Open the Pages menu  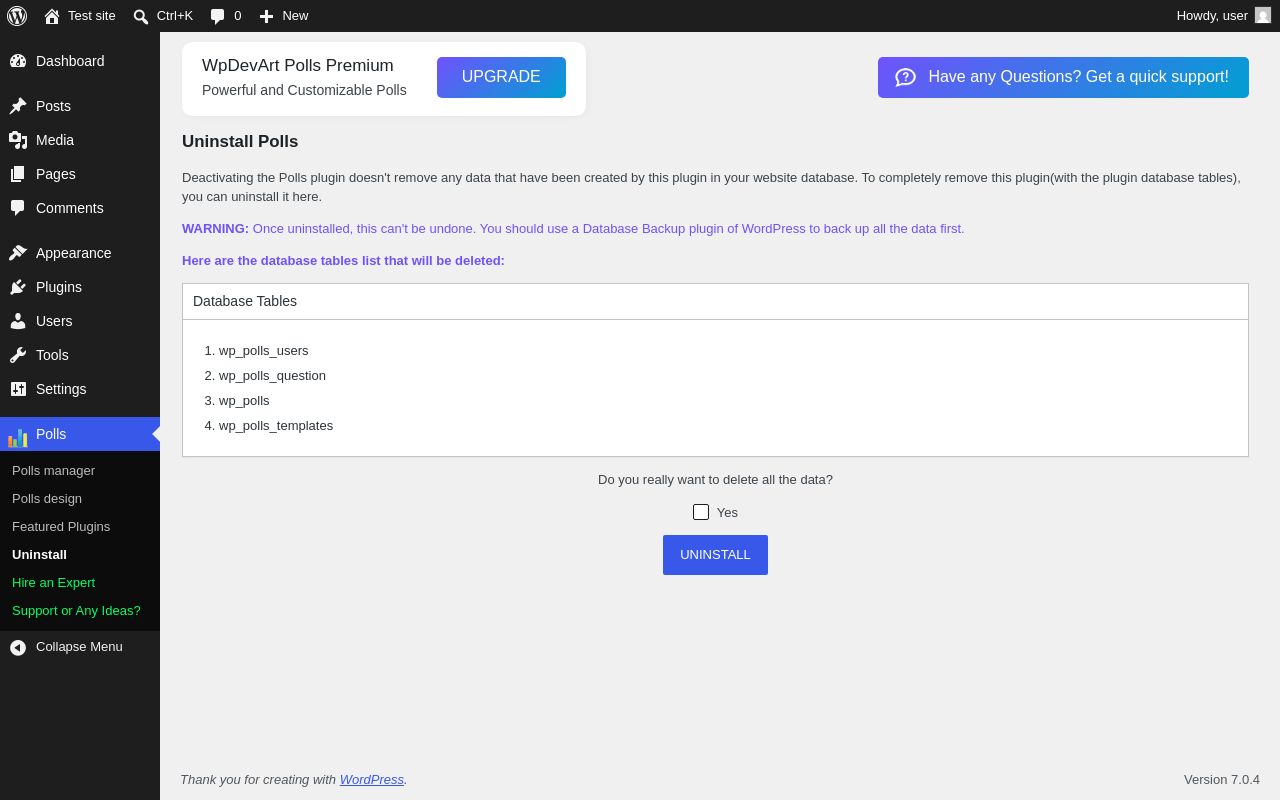(x=80, y=174)
